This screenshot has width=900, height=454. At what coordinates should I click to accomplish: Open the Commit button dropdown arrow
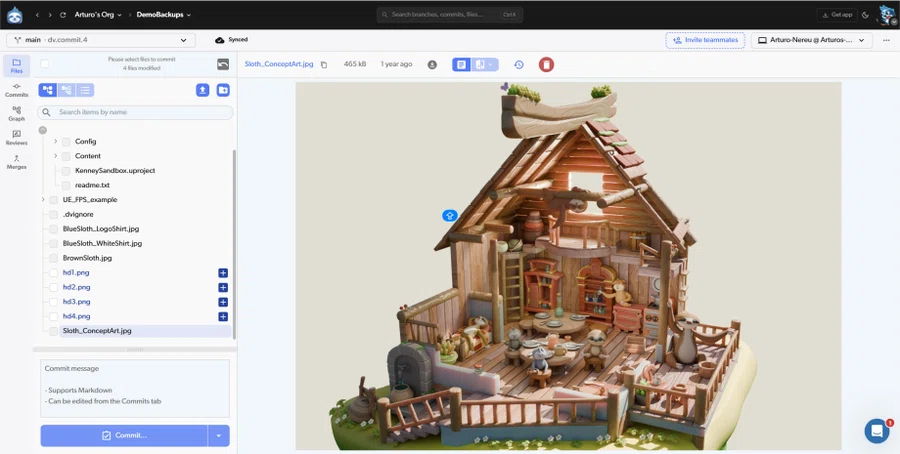(x=219, y=436)
